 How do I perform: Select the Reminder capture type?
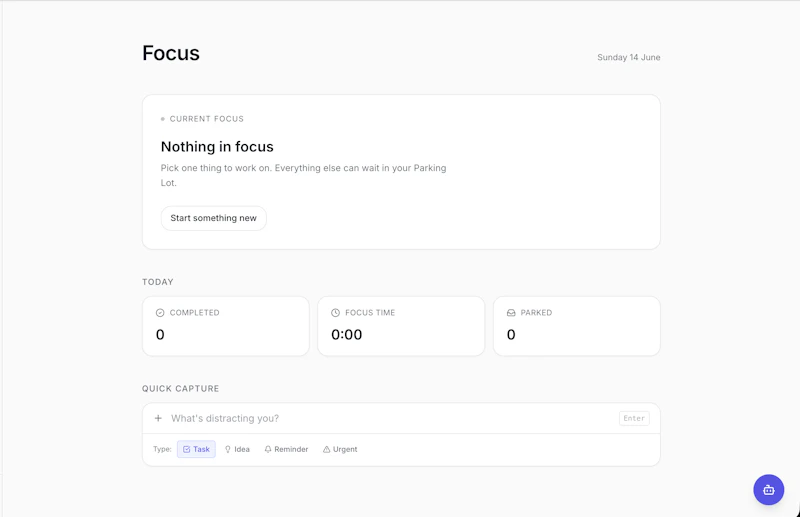coord(286,449)
